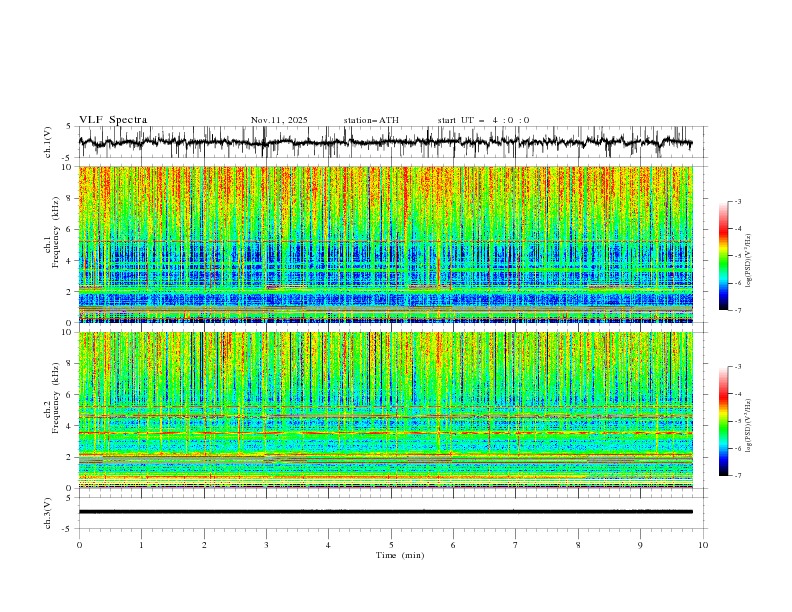Screen dimensions: 792x612
Task: Click the 'start UT = 4 :0 :0' text
Action: pyautogui.click(x=483, y=120)
